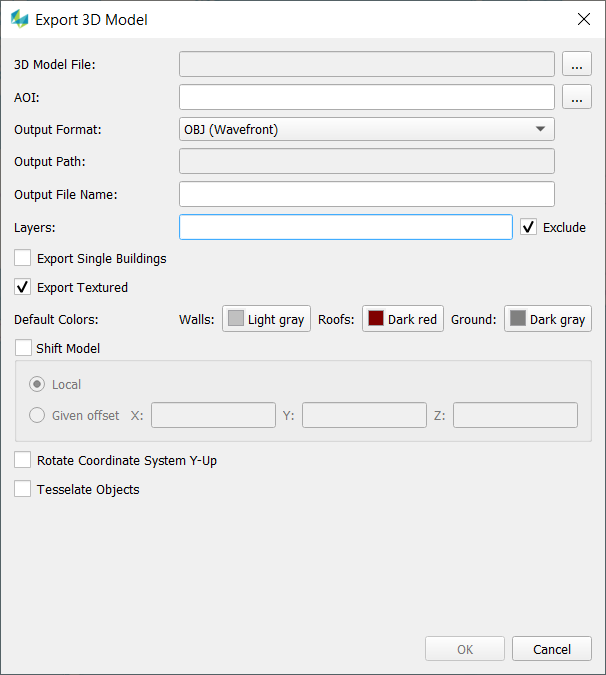
Task: Change the Roofs Dark red color
Action: coord(403,319)
